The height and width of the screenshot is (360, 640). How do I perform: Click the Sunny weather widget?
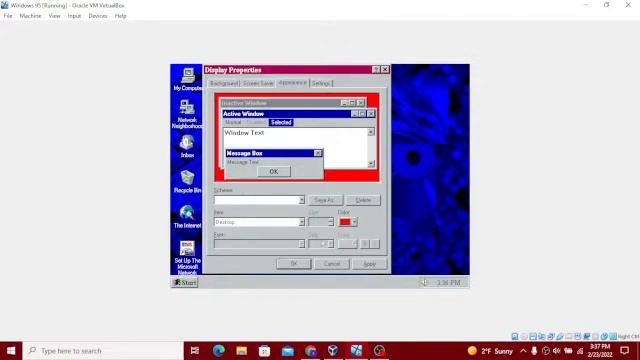(x=490, y=351)
